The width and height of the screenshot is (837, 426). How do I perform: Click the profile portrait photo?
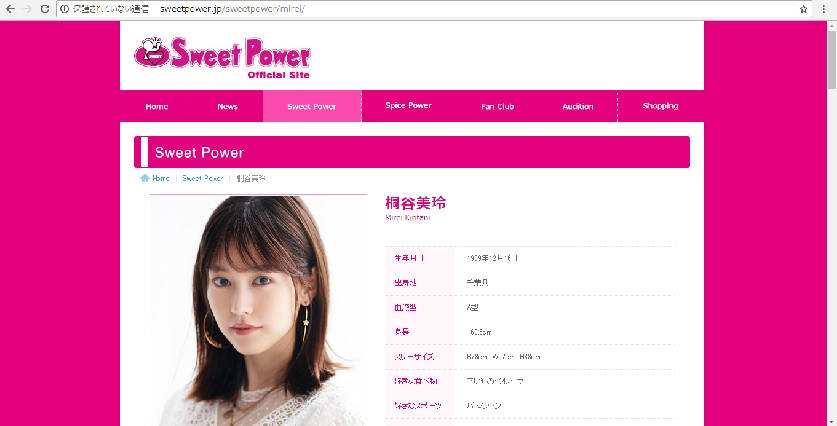pos(259,311)
